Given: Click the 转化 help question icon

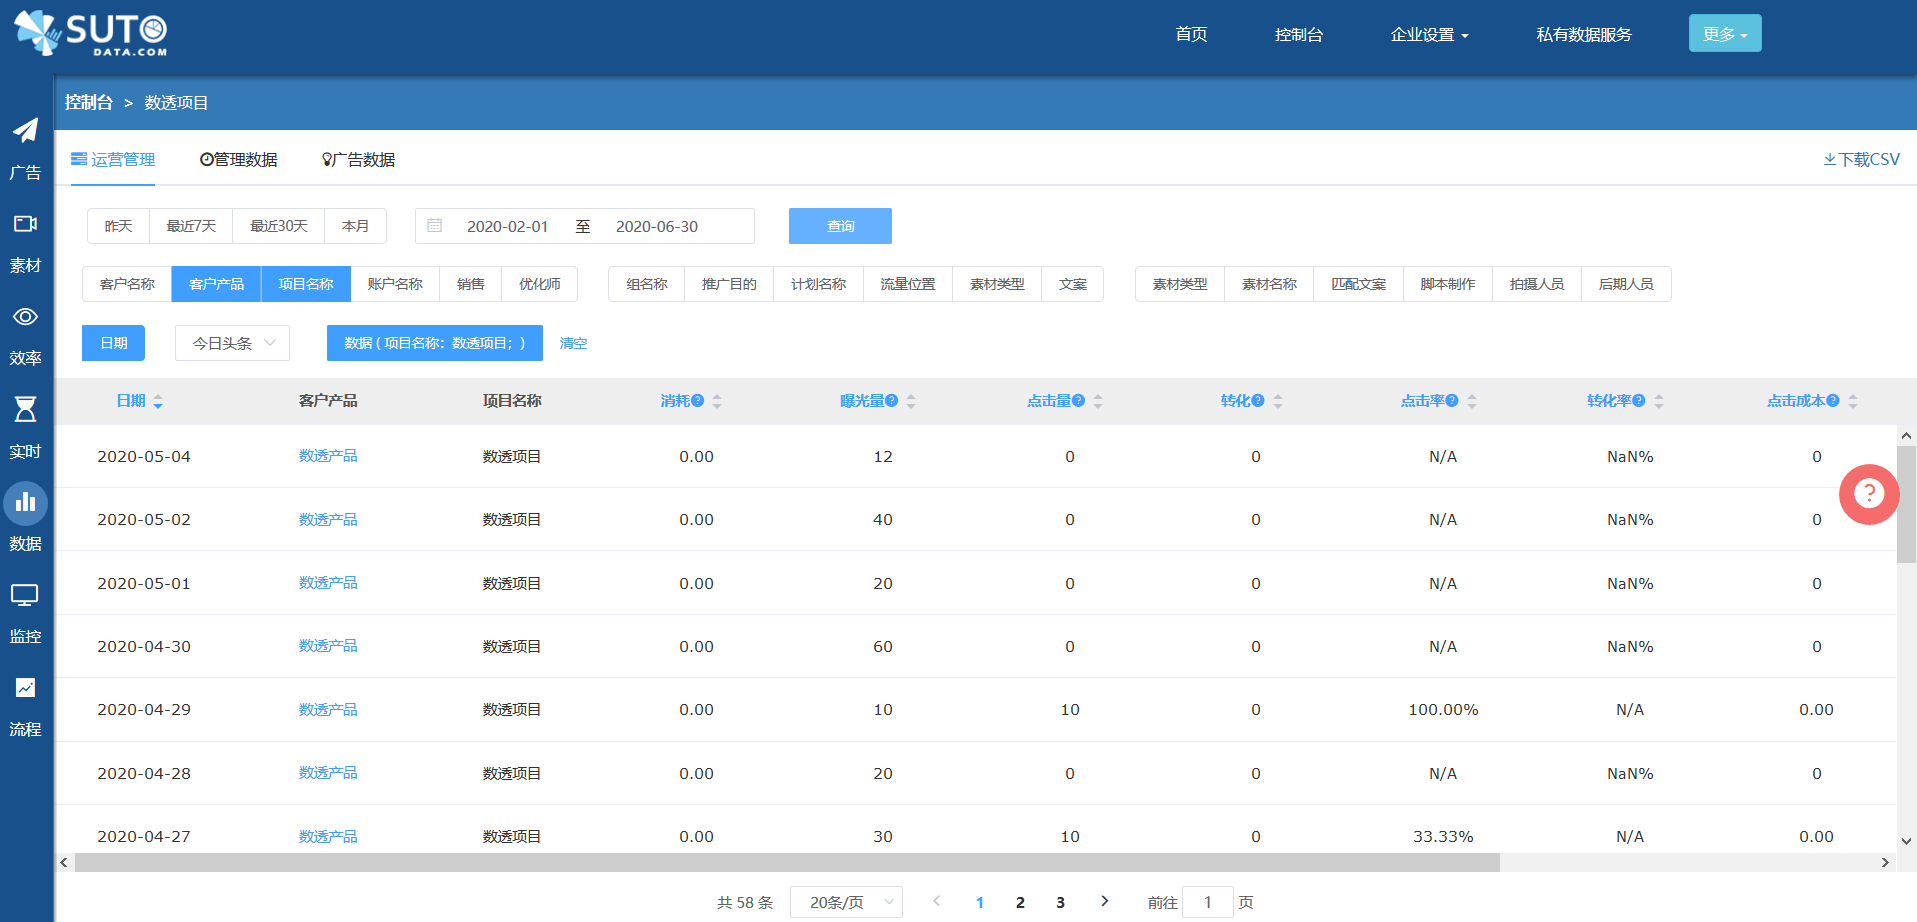Looking at the screenshot, I should (1258, 401).
